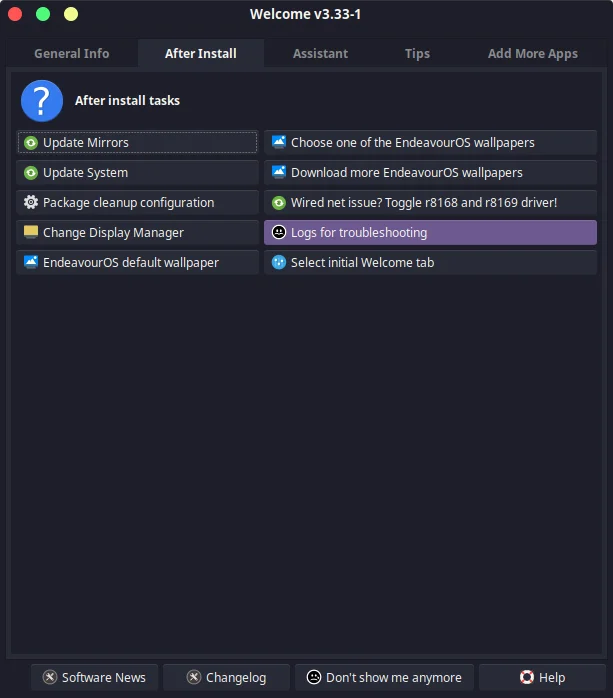Viewport: 613px width, 698px height.
Task: Open the Assistant tab
Action: click(x=321, y=53)
